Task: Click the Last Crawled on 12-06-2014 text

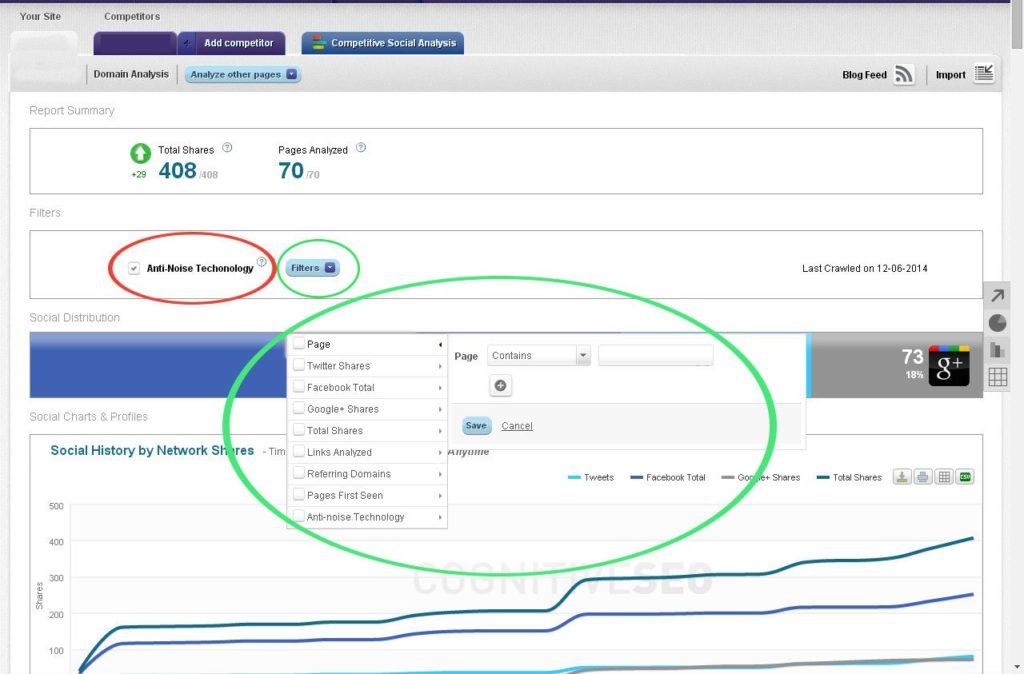Action: coord(865,268)
